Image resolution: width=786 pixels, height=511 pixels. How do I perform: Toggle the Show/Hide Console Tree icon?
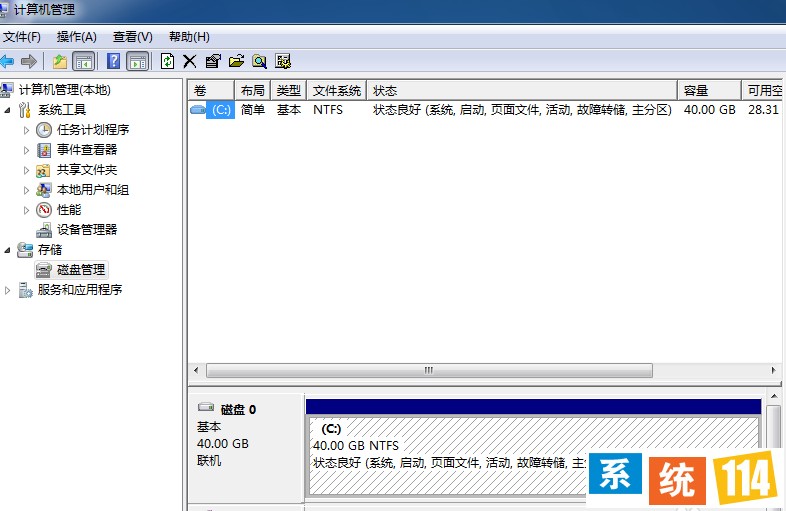tap(84, 62)
